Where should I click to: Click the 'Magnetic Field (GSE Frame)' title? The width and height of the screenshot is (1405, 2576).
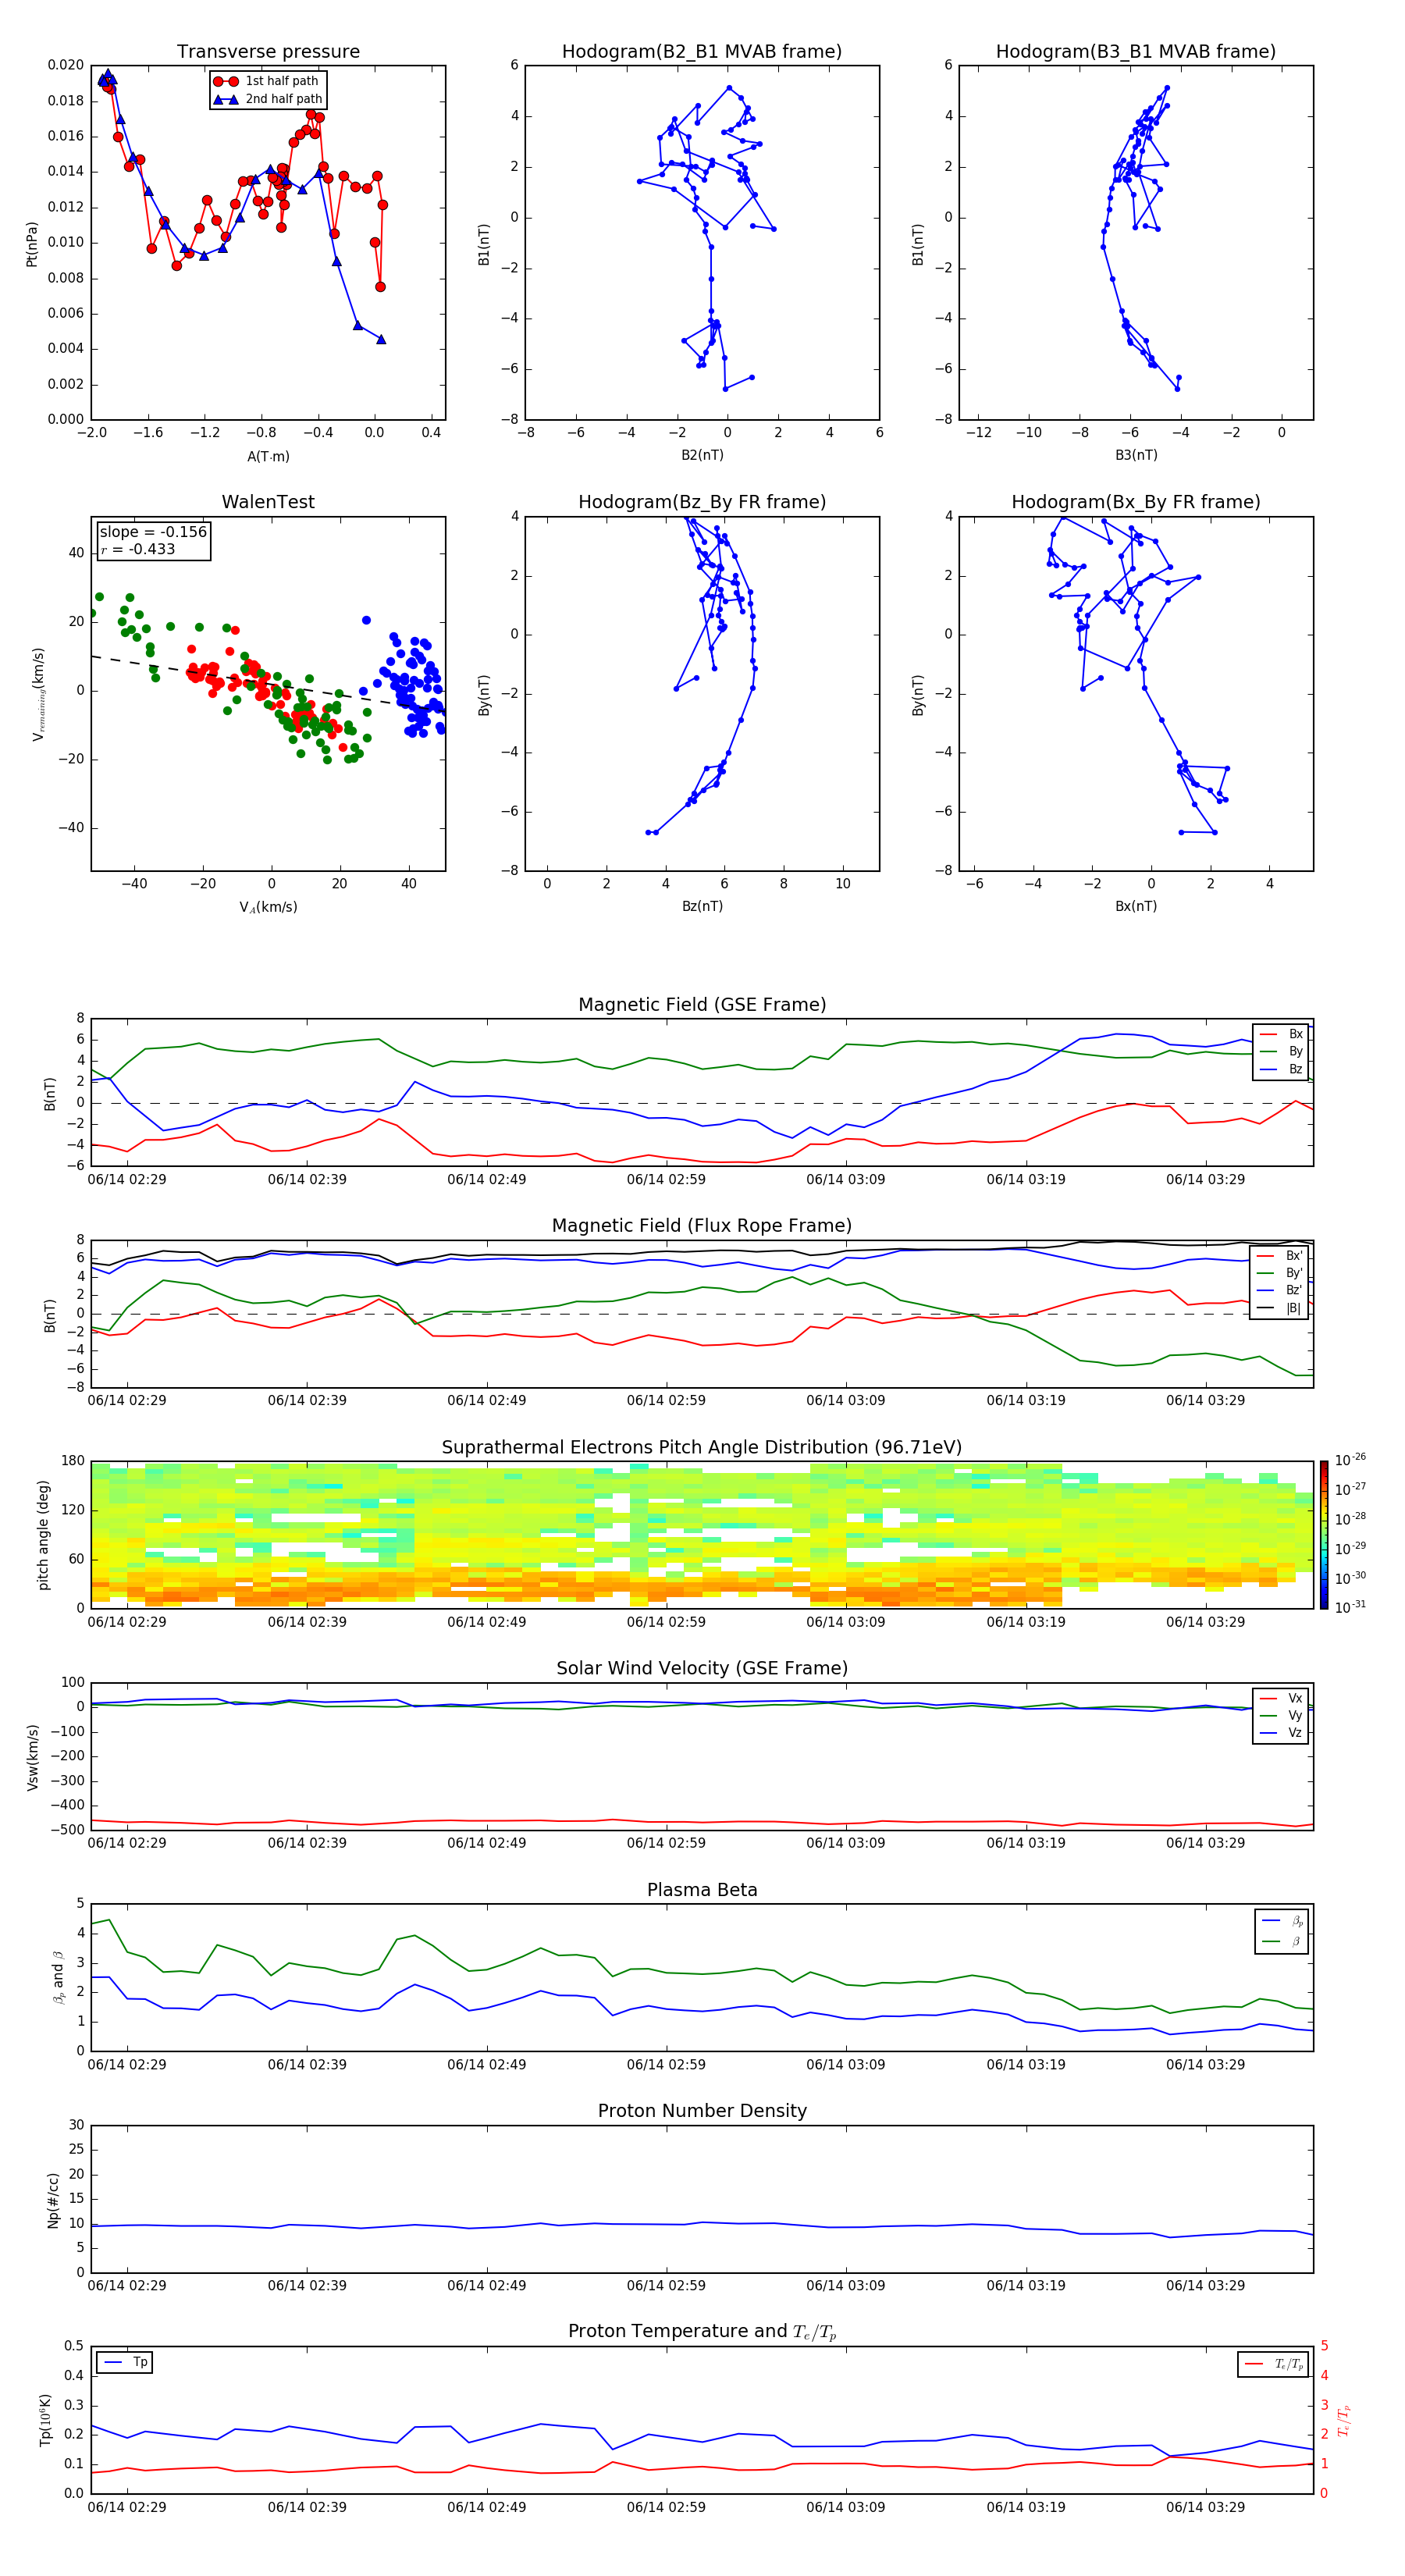point(702,1005)
